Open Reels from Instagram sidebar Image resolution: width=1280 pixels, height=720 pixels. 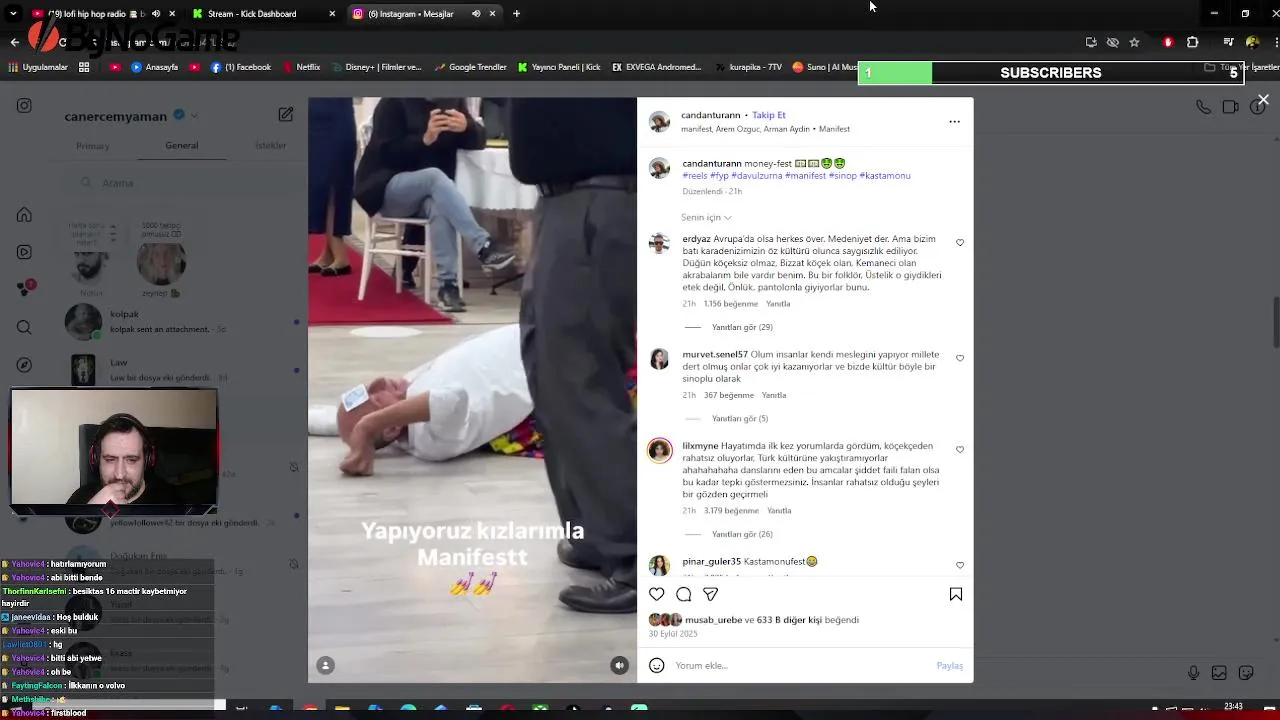pyautogui.click(x=24, y=252)
